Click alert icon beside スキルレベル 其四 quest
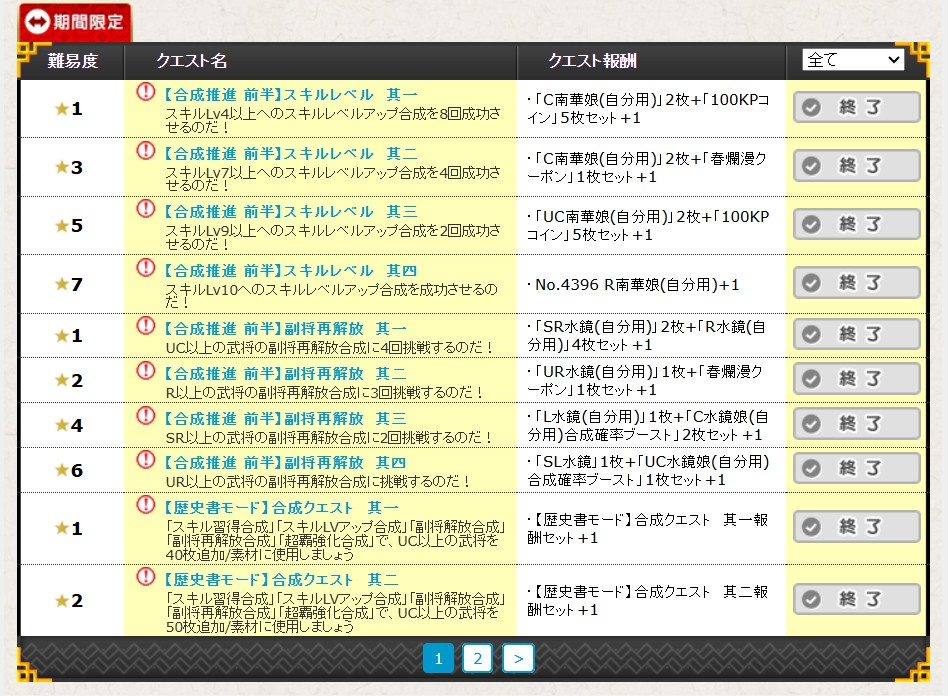 tap(146, 269)
